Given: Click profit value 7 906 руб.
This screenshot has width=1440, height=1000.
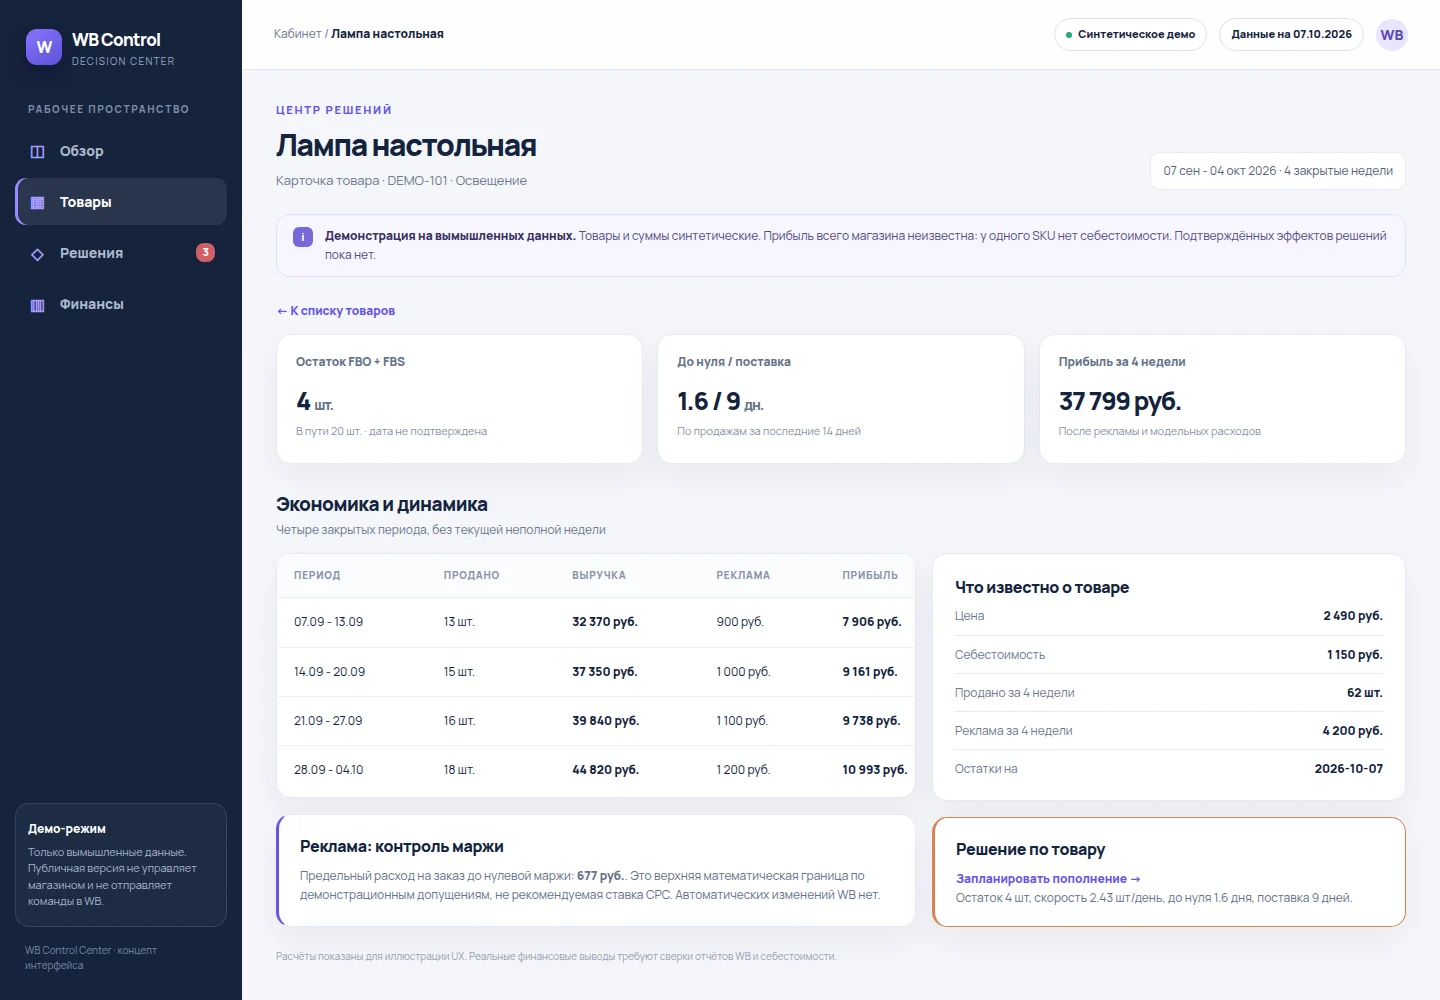Looking at the screenshot, I should pos(872,622).
